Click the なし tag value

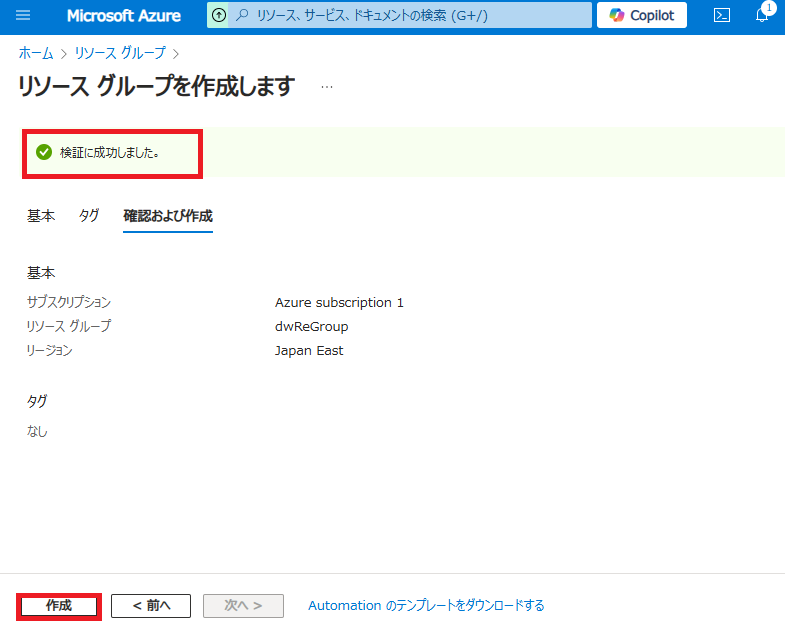click(x=37, y=431)
